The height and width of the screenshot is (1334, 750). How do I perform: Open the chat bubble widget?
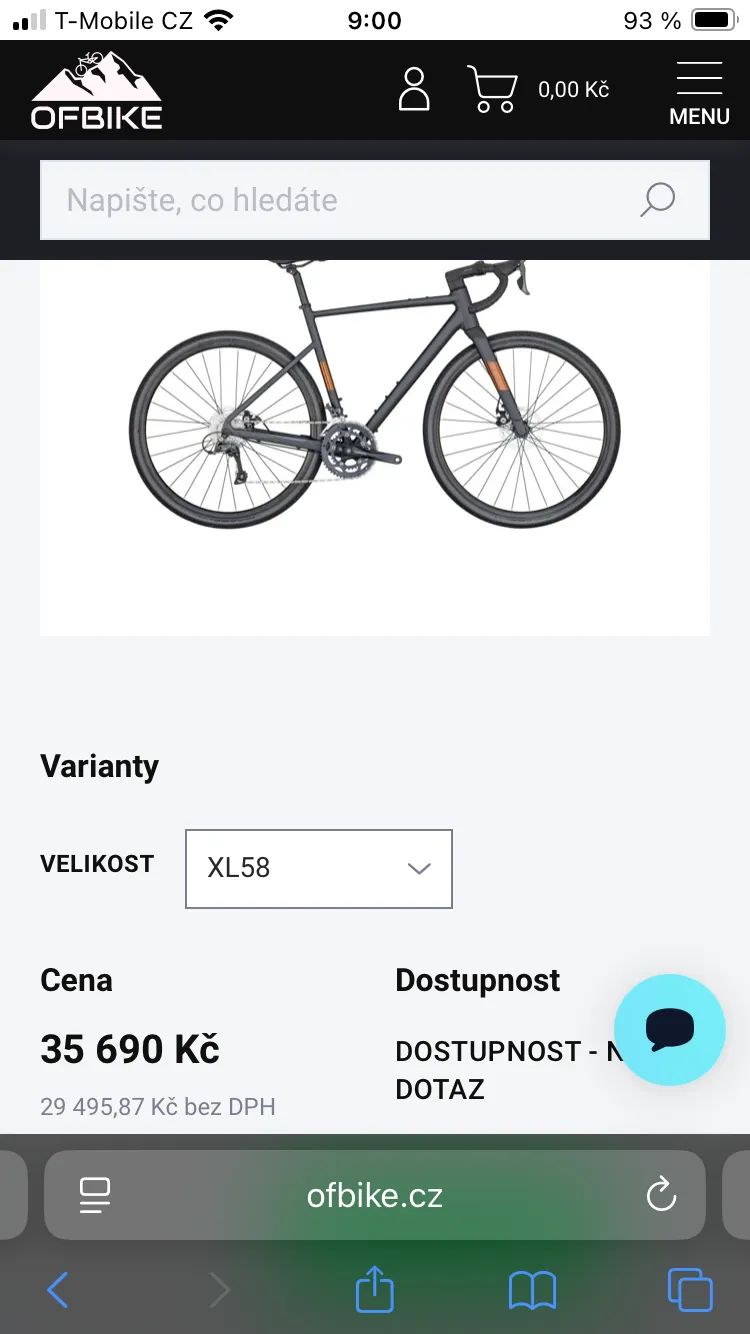[x=669, y=1029]
